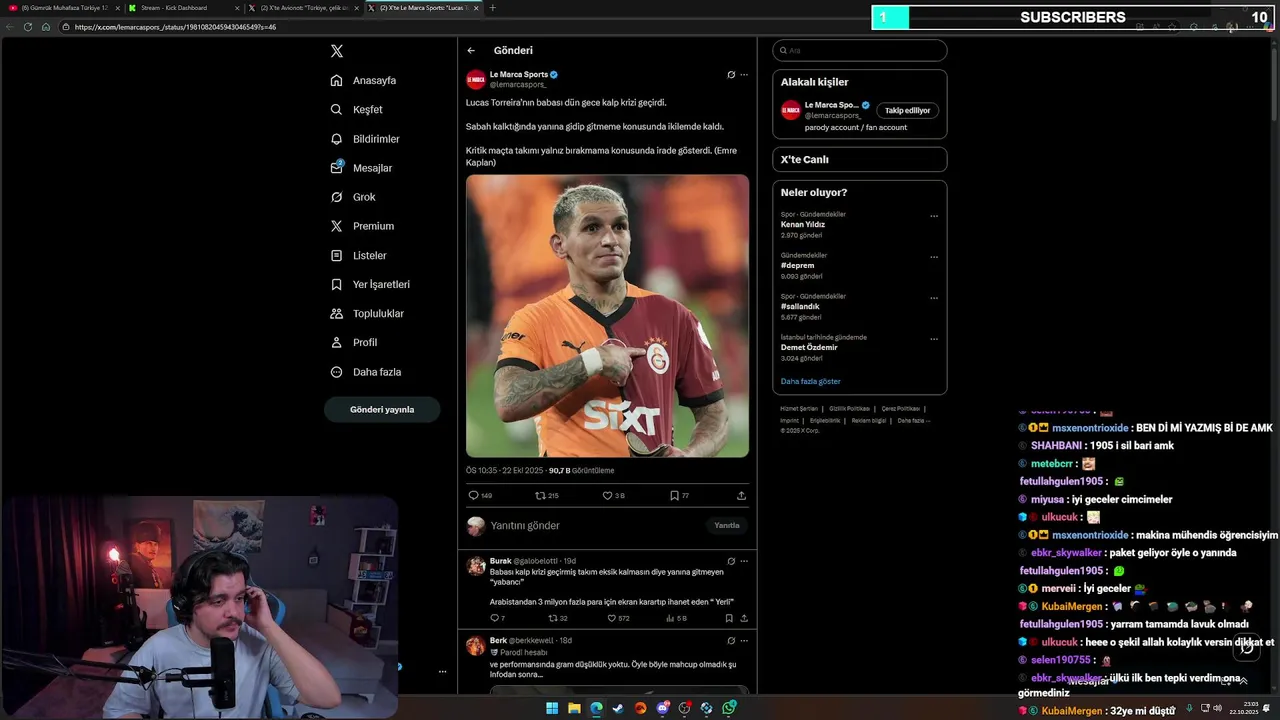Viewport: 1280px width, 720px height.
Task: Reply to Burak's comment
Action: point(497,618)
